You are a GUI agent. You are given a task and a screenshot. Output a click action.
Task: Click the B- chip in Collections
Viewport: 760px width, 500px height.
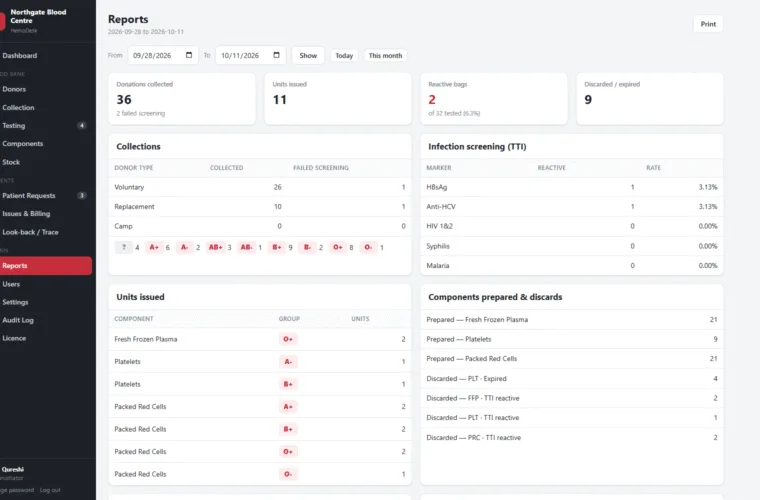tap(307, 247)
